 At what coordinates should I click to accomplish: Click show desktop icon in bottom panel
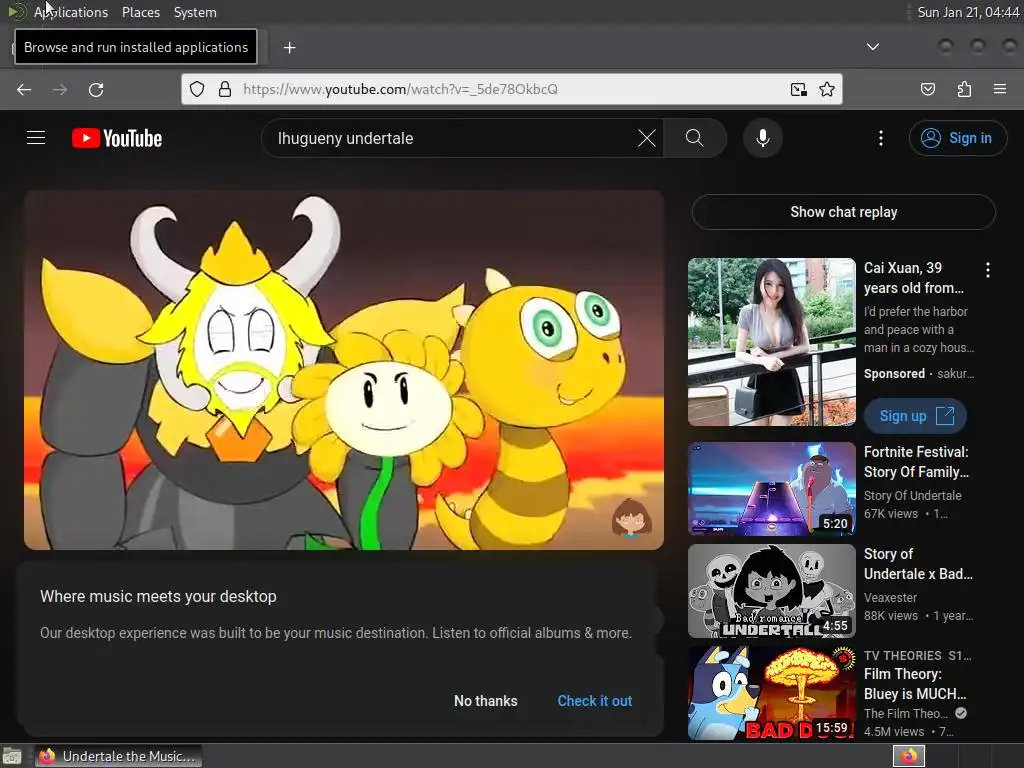(x=12, y=756)
